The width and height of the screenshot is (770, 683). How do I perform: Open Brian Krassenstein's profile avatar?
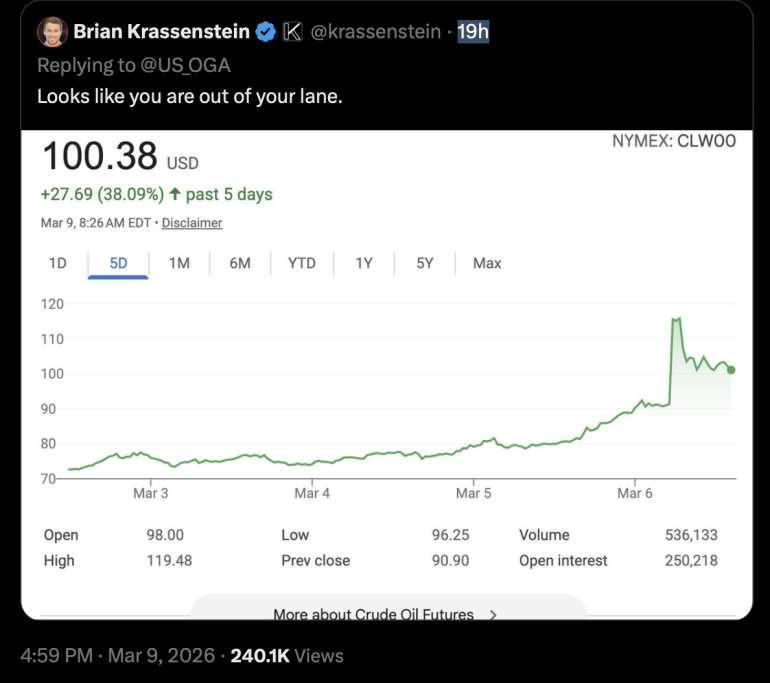pyautogui.click(x=53, y=32)
